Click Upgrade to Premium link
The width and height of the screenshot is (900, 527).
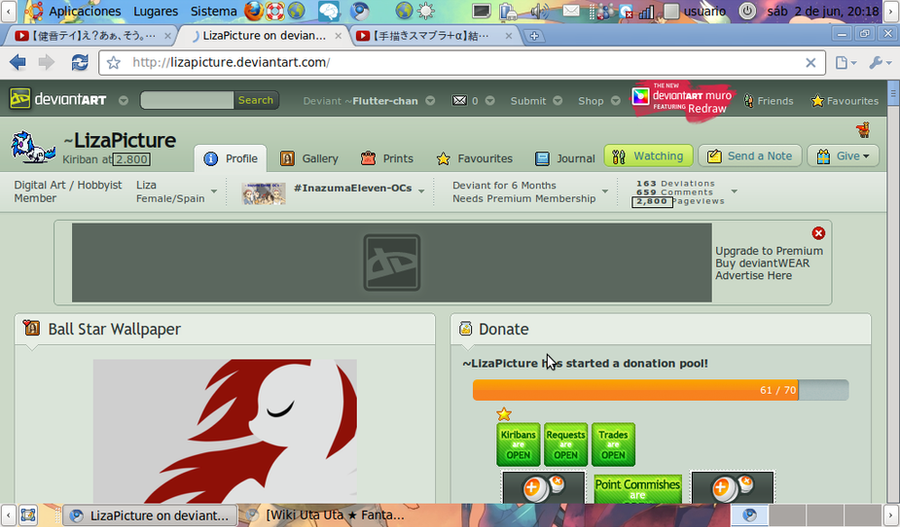(769, 251)
